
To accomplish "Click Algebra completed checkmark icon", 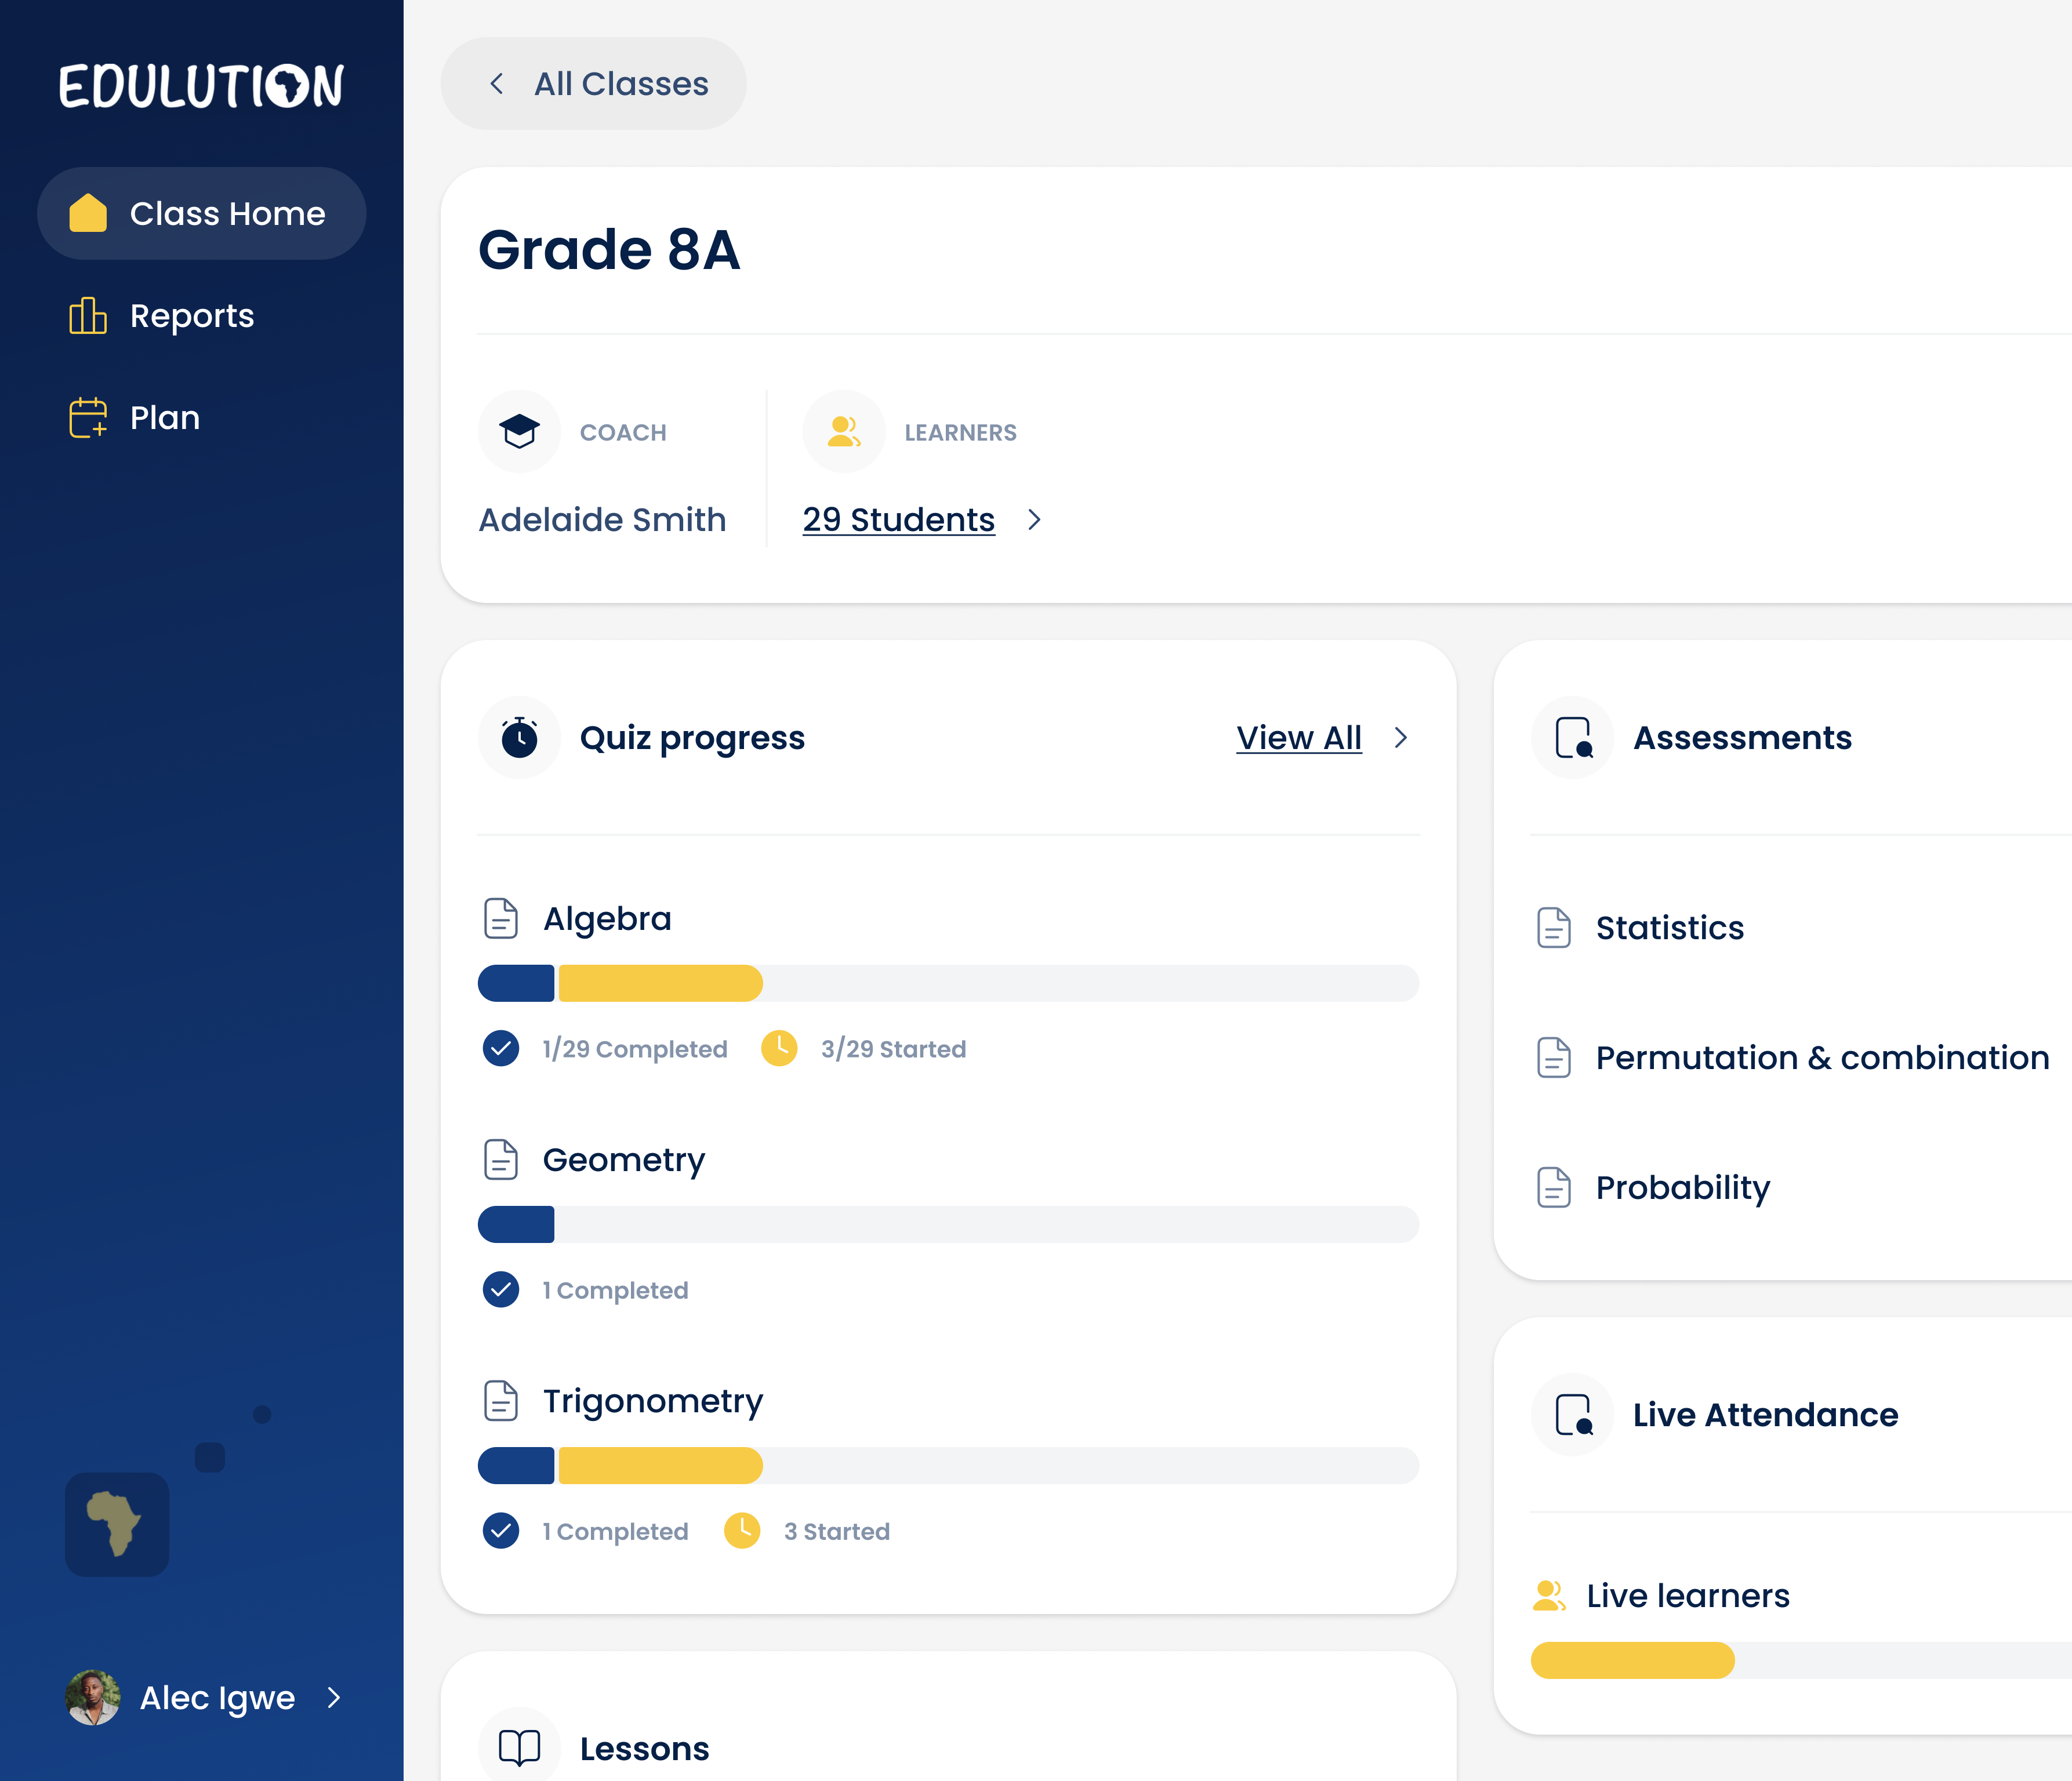I will 501,1049.
